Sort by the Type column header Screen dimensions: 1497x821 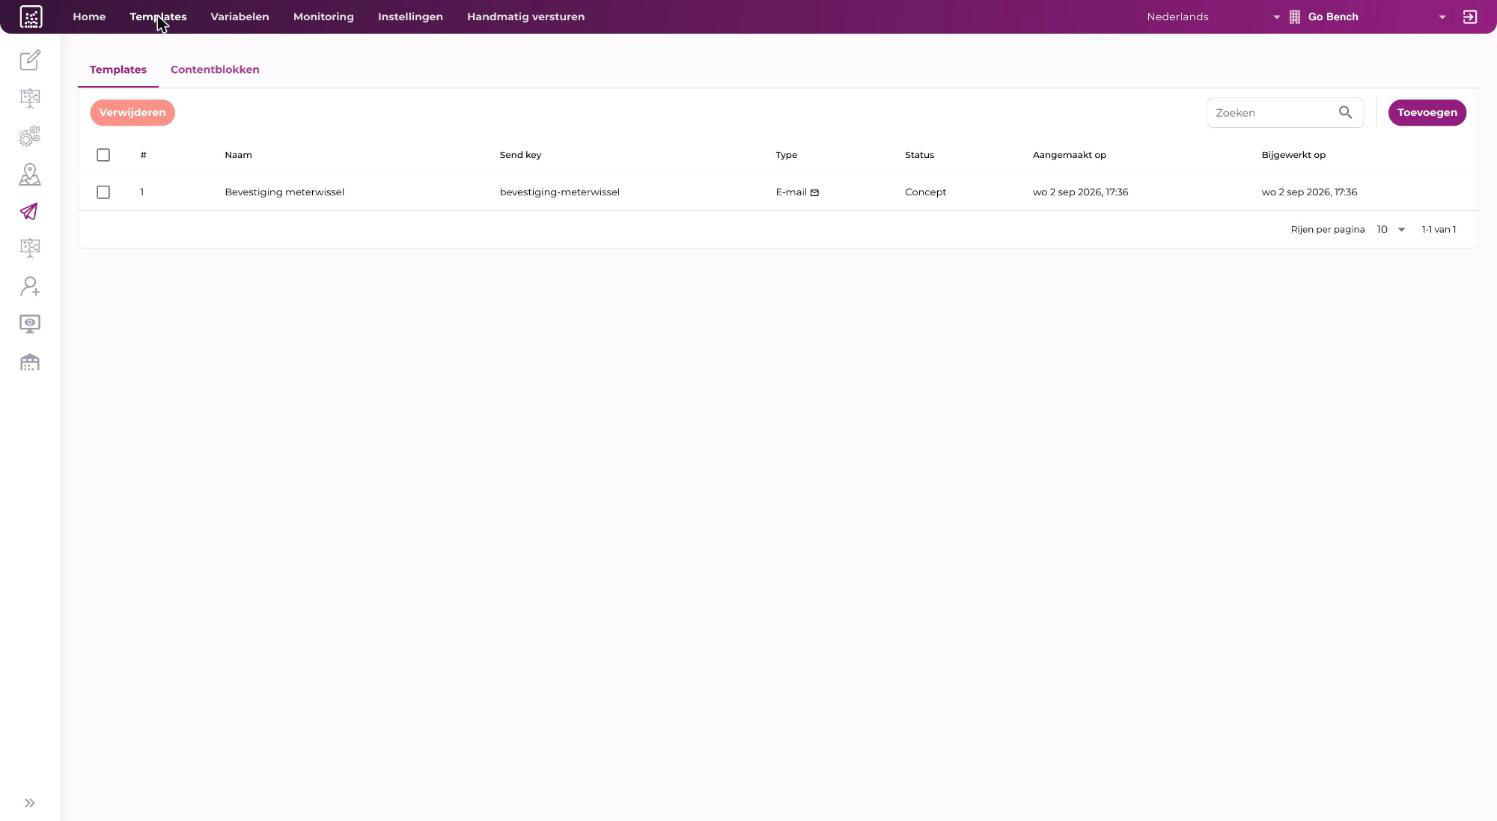(x=786, y=155)
